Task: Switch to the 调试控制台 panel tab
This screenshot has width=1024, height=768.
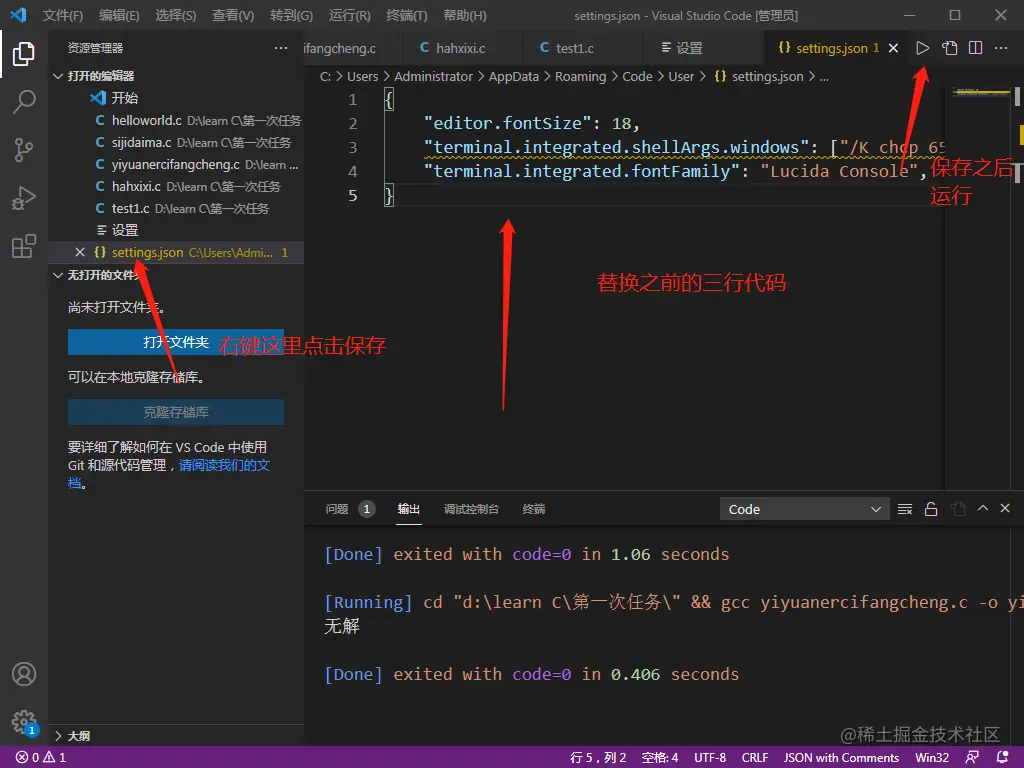Action: coord(471,509)
